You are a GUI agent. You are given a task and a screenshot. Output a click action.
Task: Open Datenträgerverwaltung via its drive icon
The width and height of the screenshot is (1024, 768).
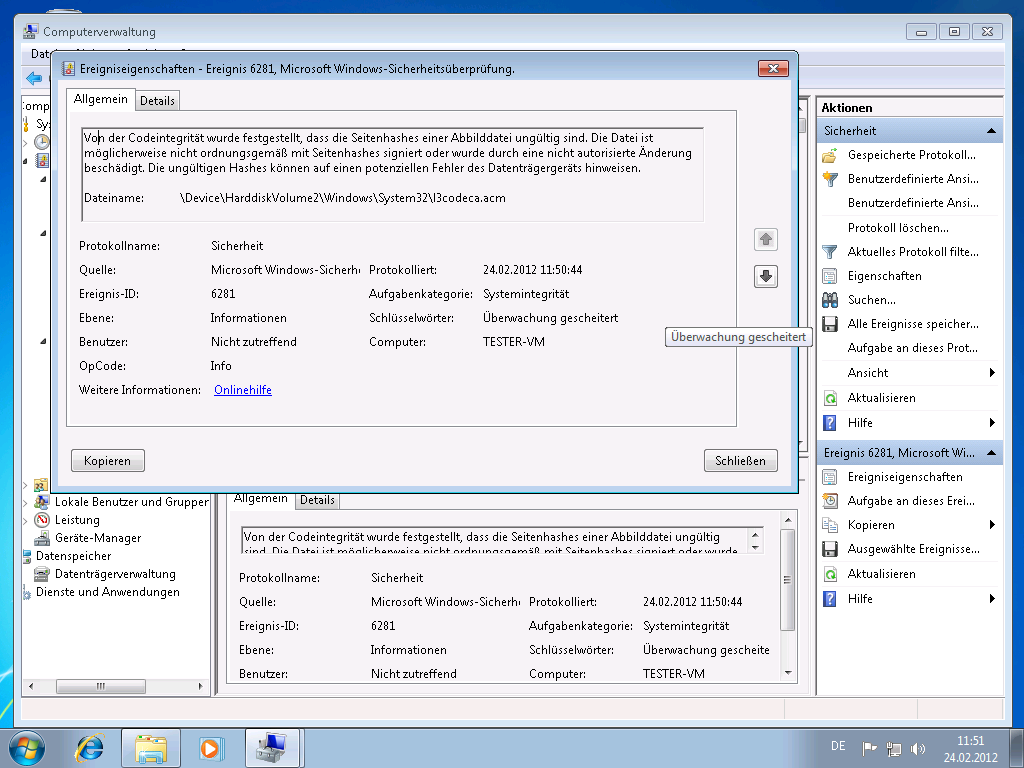point(42,574)
